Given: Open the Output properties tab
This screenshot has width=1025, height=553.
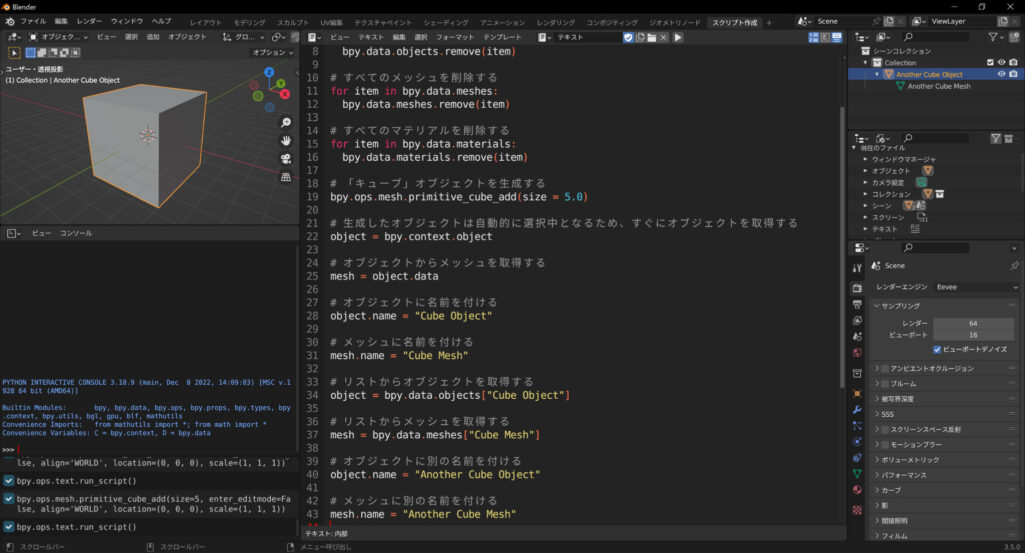Looking at the screenshot, I should coord(857,305).
